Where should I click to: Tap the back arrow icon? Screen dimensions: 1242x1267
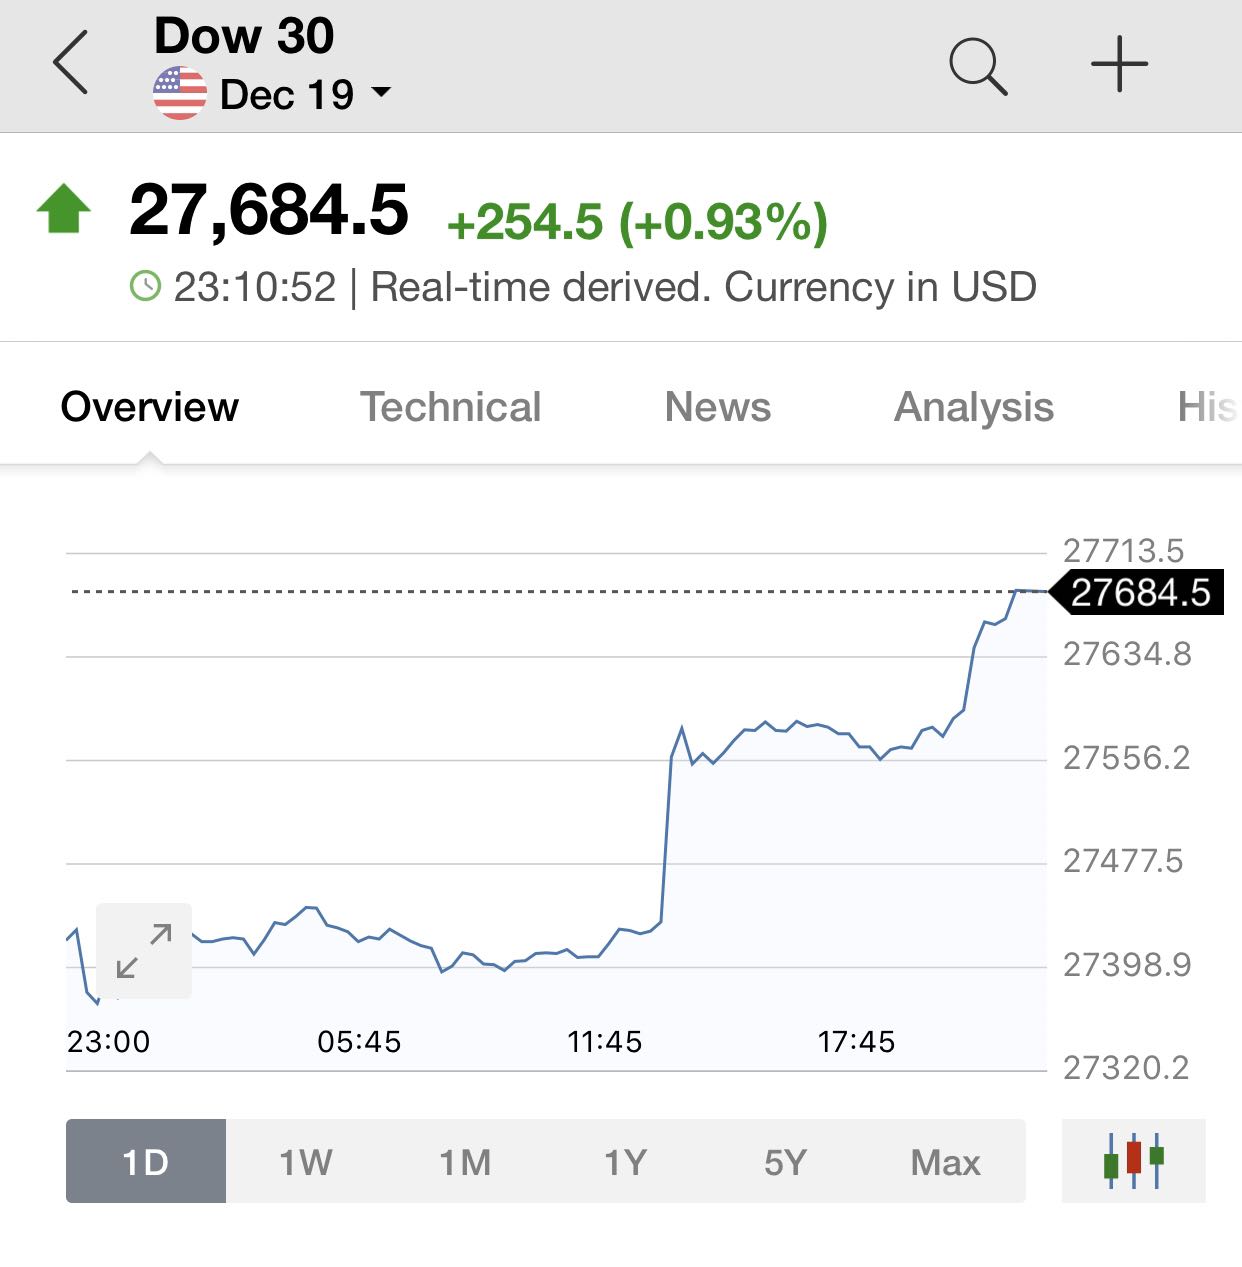[x=71, y=63]
